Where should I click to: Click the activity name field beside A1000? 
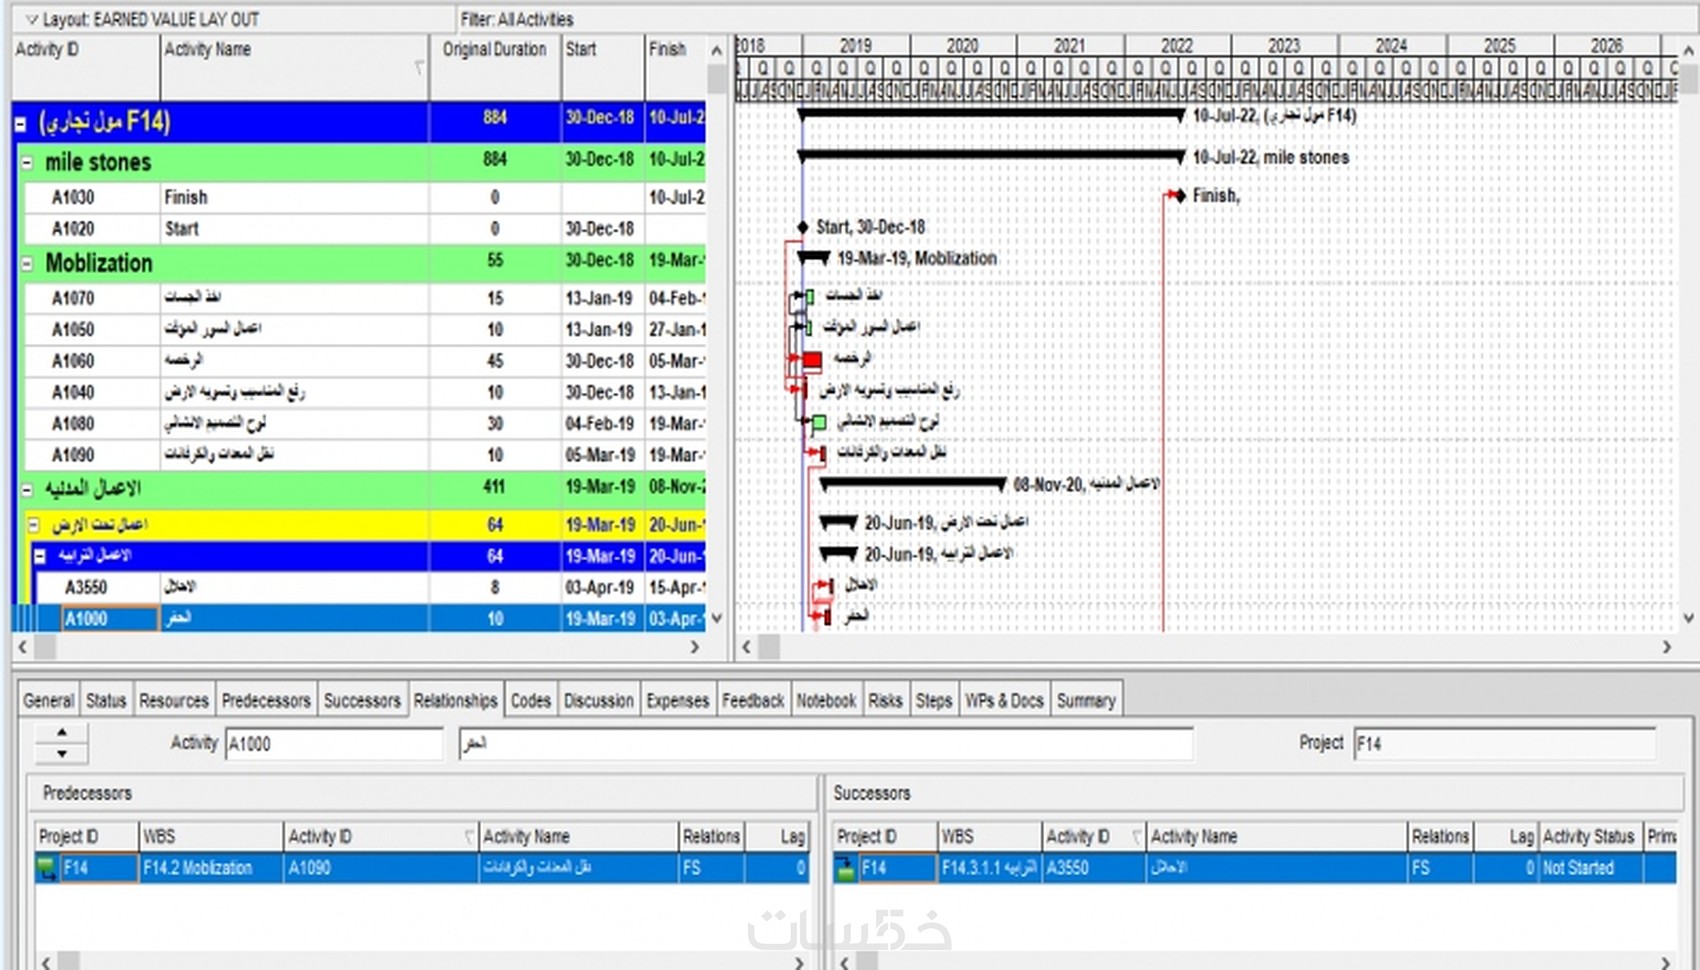tap(826, 744)
